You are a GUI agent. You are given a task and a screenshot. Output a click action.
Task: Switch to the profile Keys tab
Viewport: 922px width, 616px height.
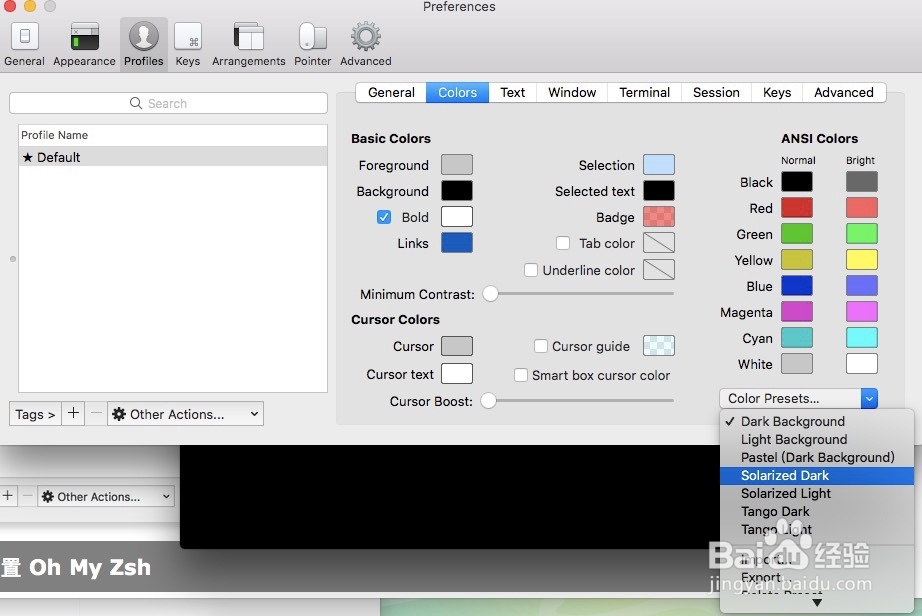pyautogui.click(x=777, y=92)
